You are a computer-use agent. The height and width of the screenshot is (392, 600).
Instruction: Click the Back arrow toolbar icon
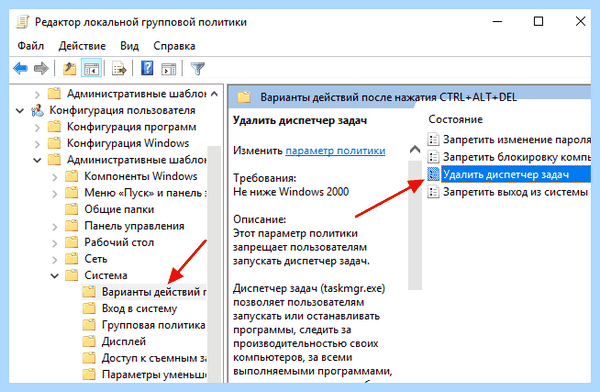[x=20, y=69]
